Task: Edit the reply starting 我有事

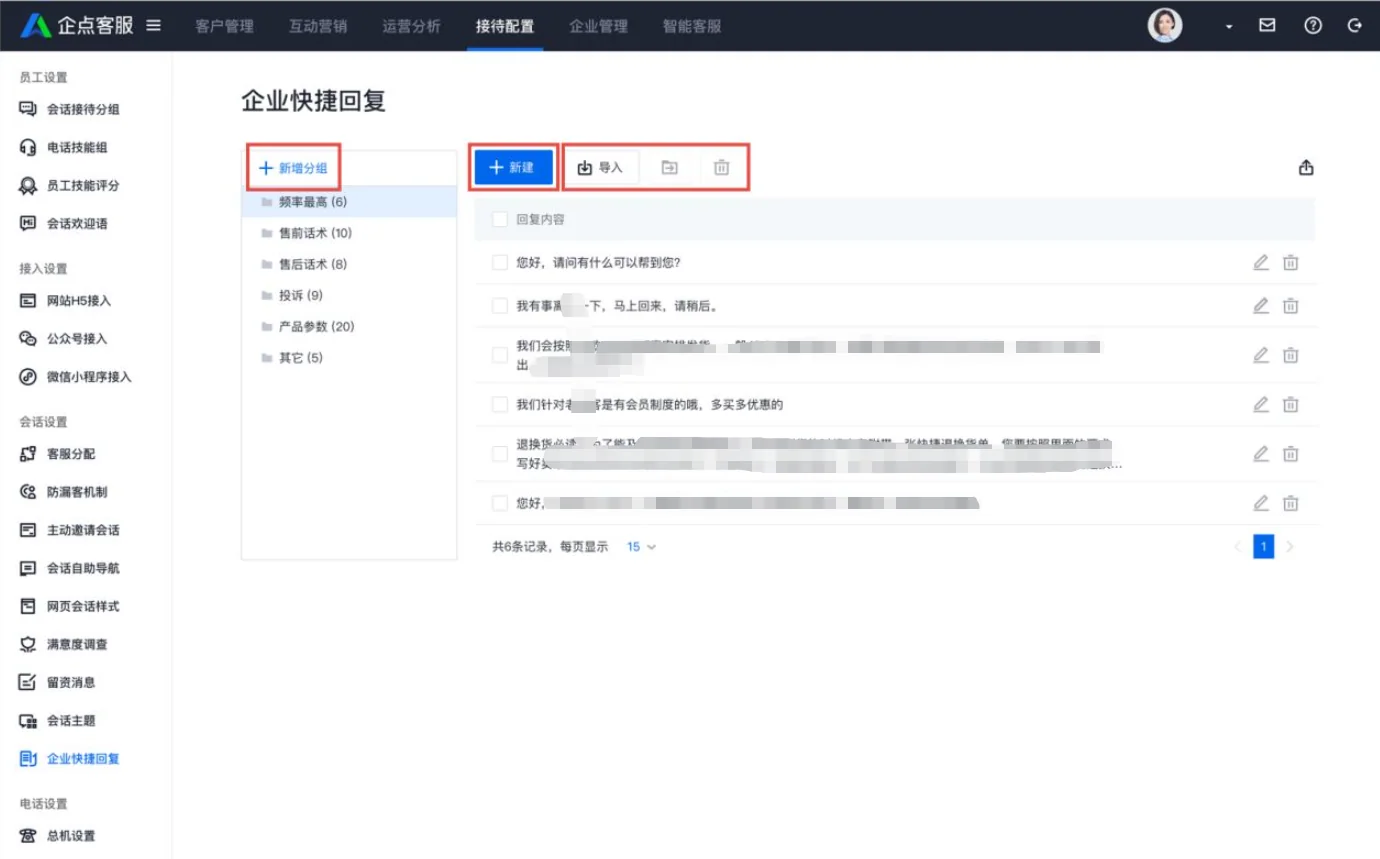Action: point(1261,306)
